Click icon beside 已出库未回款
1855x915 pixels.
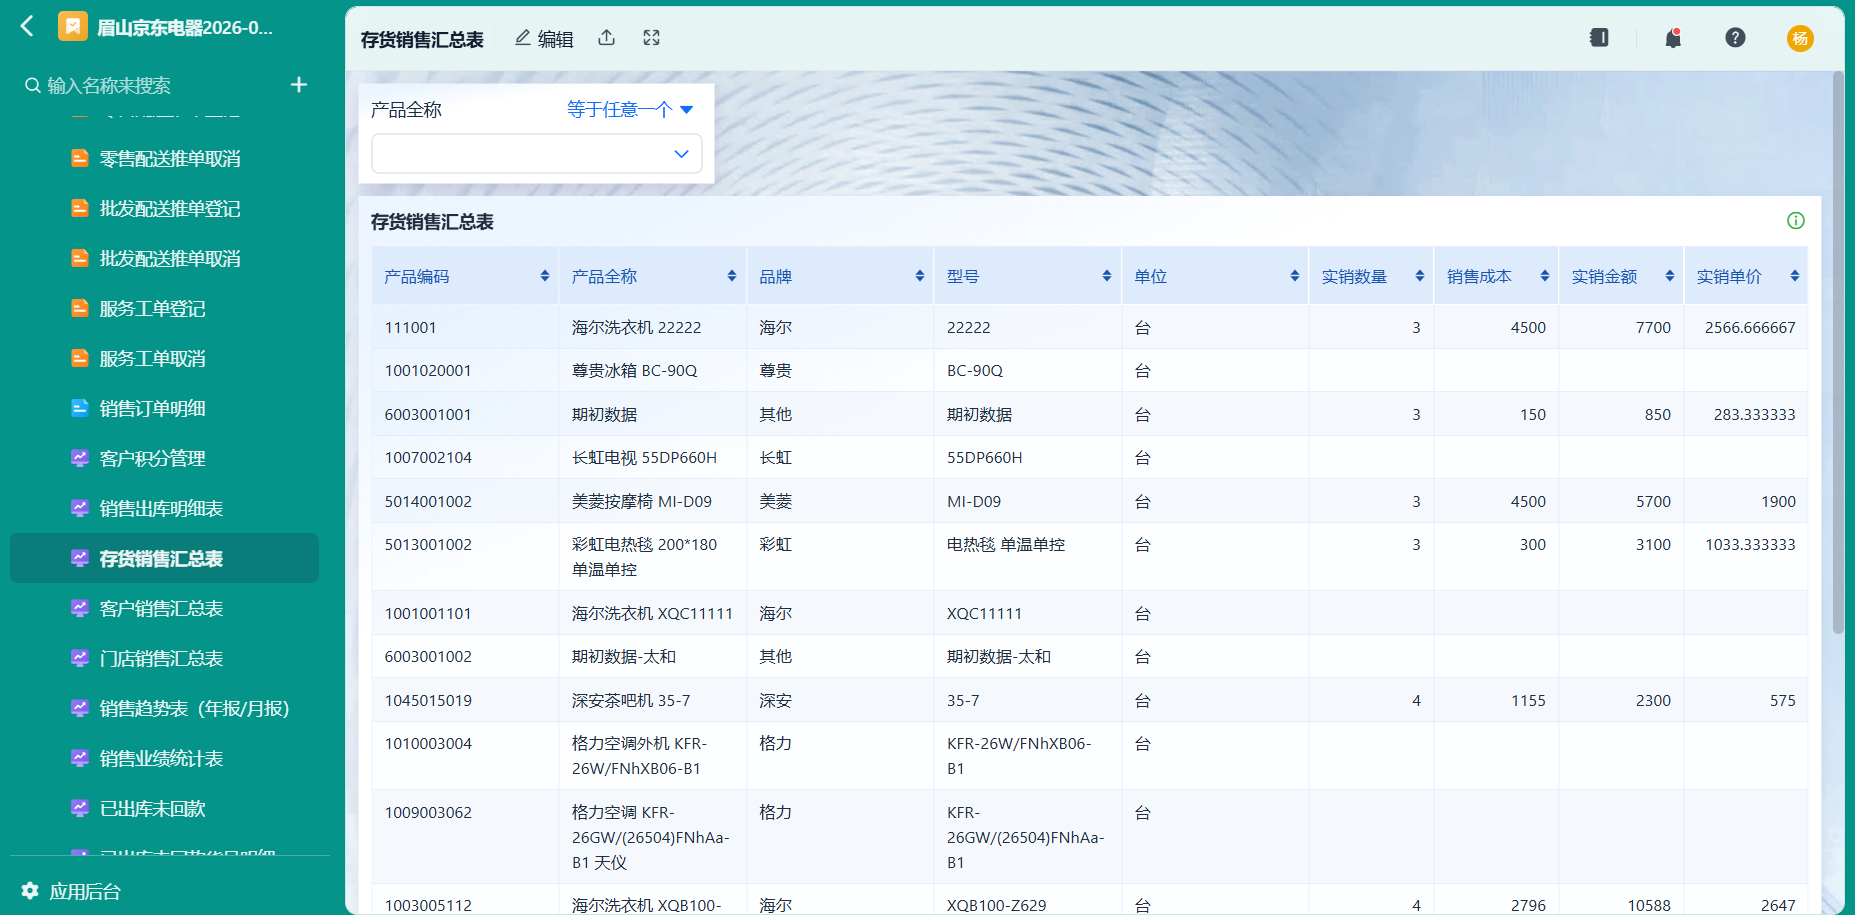click(80, 808)
